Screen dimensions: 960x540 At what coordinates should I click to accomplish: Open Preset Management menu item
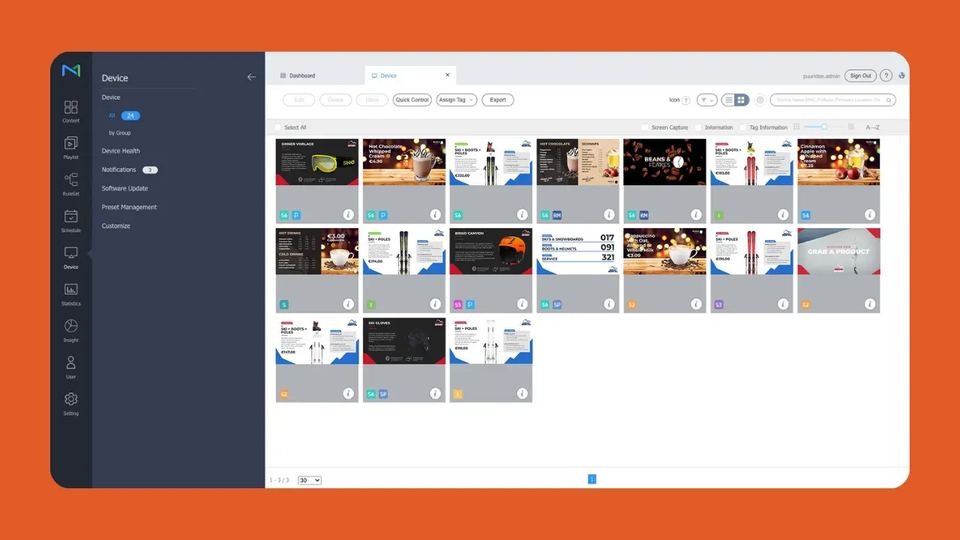tap(129, 207)
